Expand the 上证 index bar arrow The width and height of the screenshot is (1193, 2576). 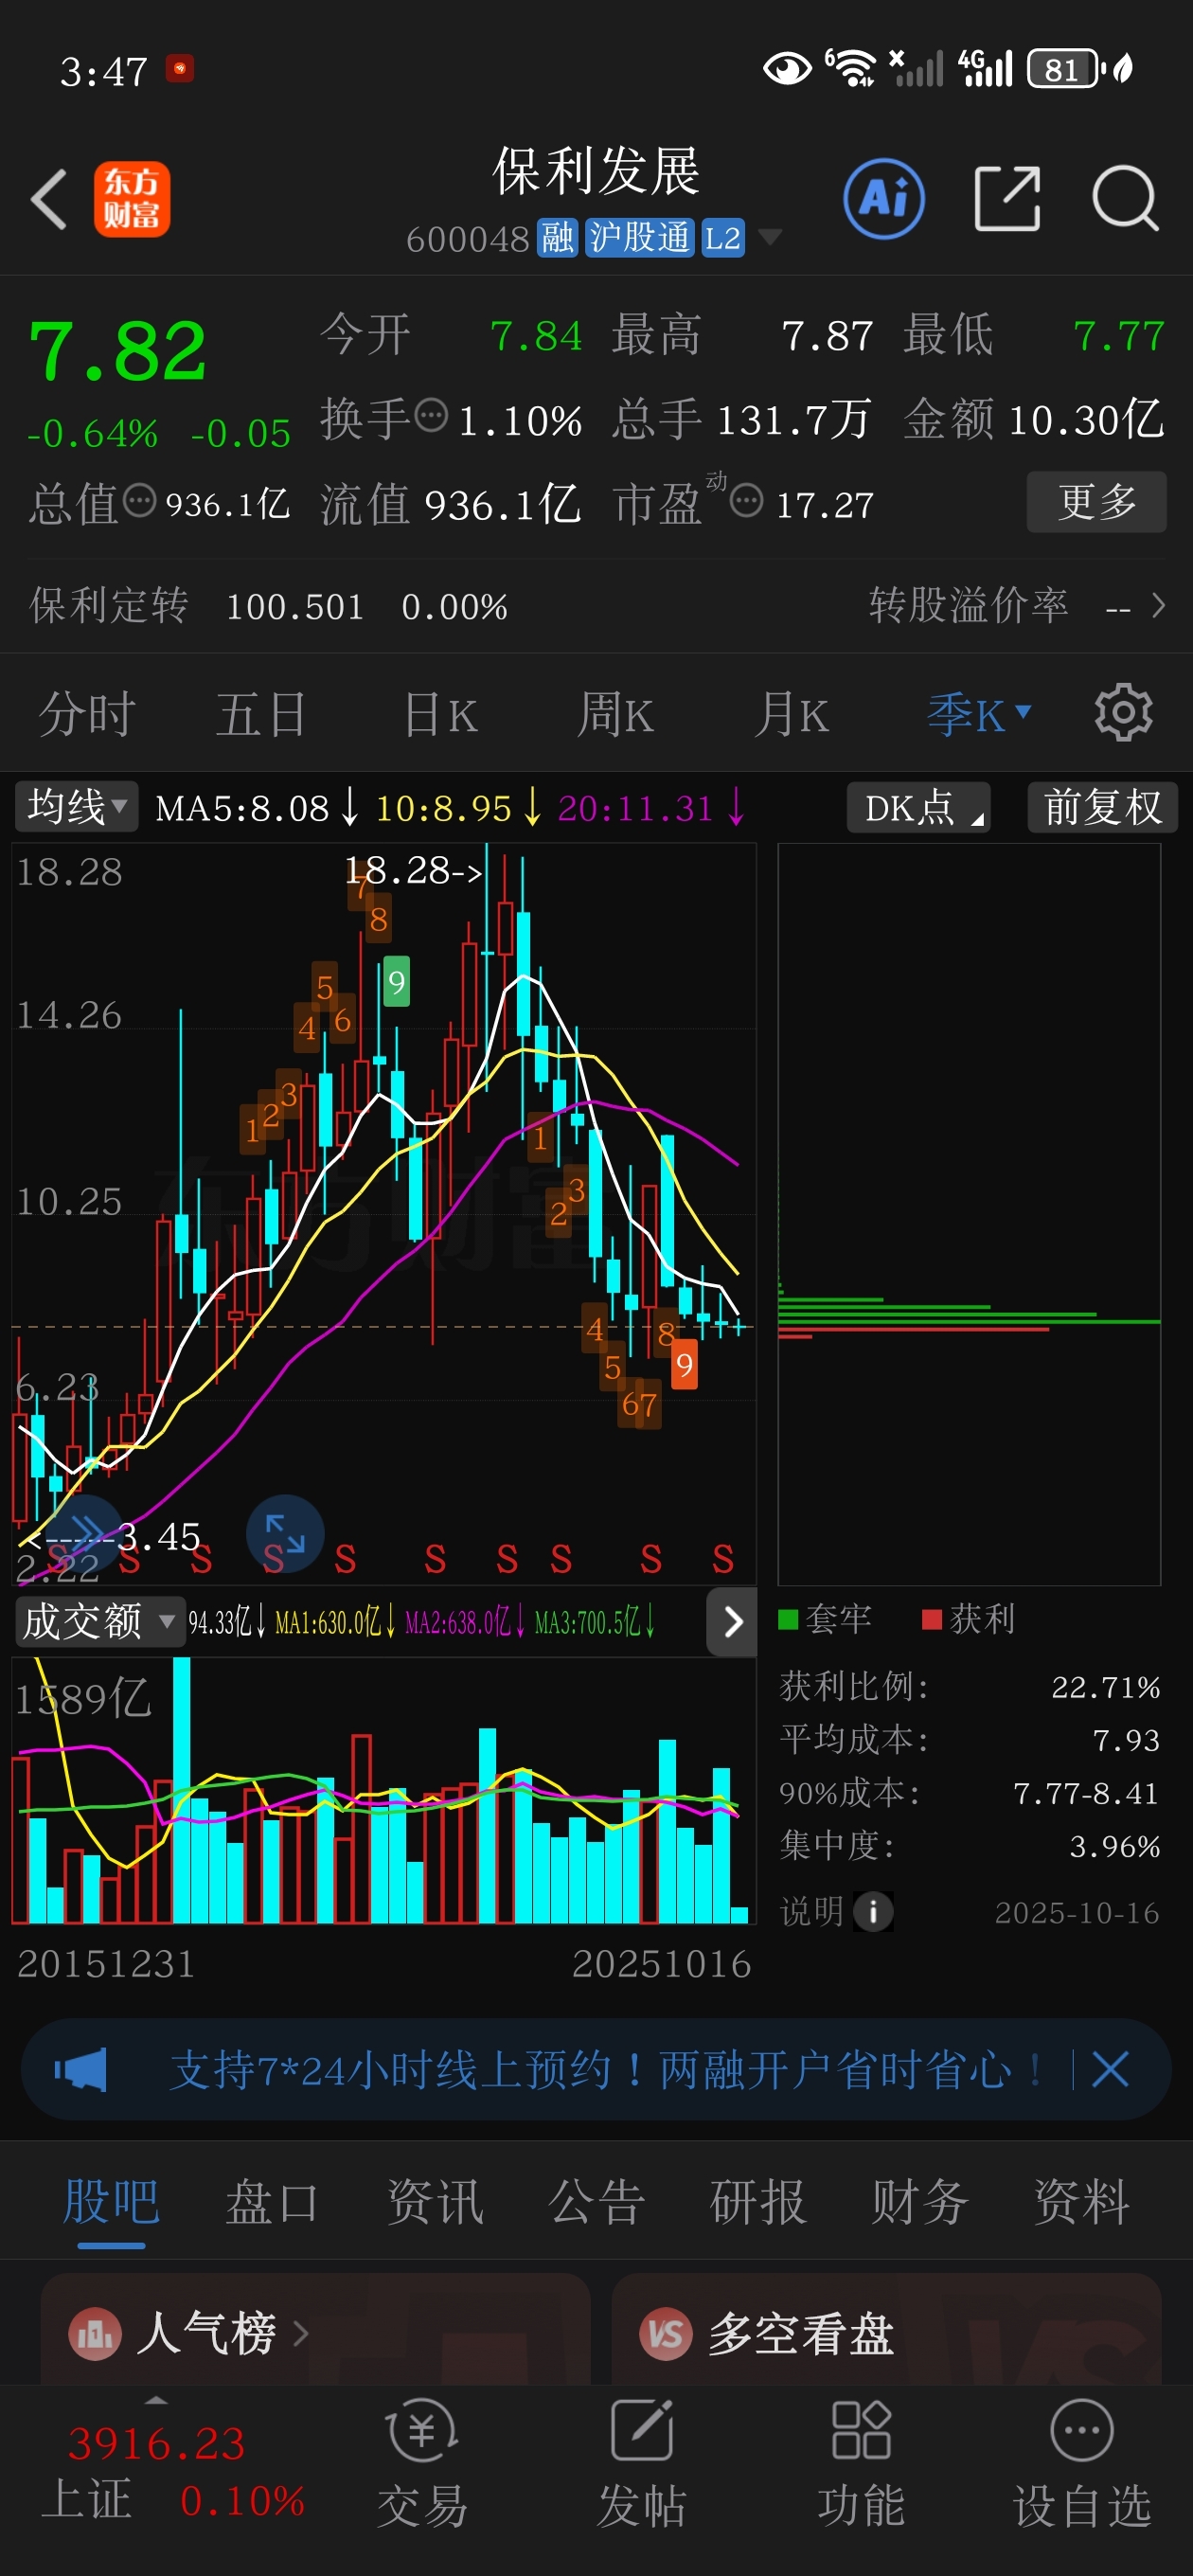tap(157, 2401)
